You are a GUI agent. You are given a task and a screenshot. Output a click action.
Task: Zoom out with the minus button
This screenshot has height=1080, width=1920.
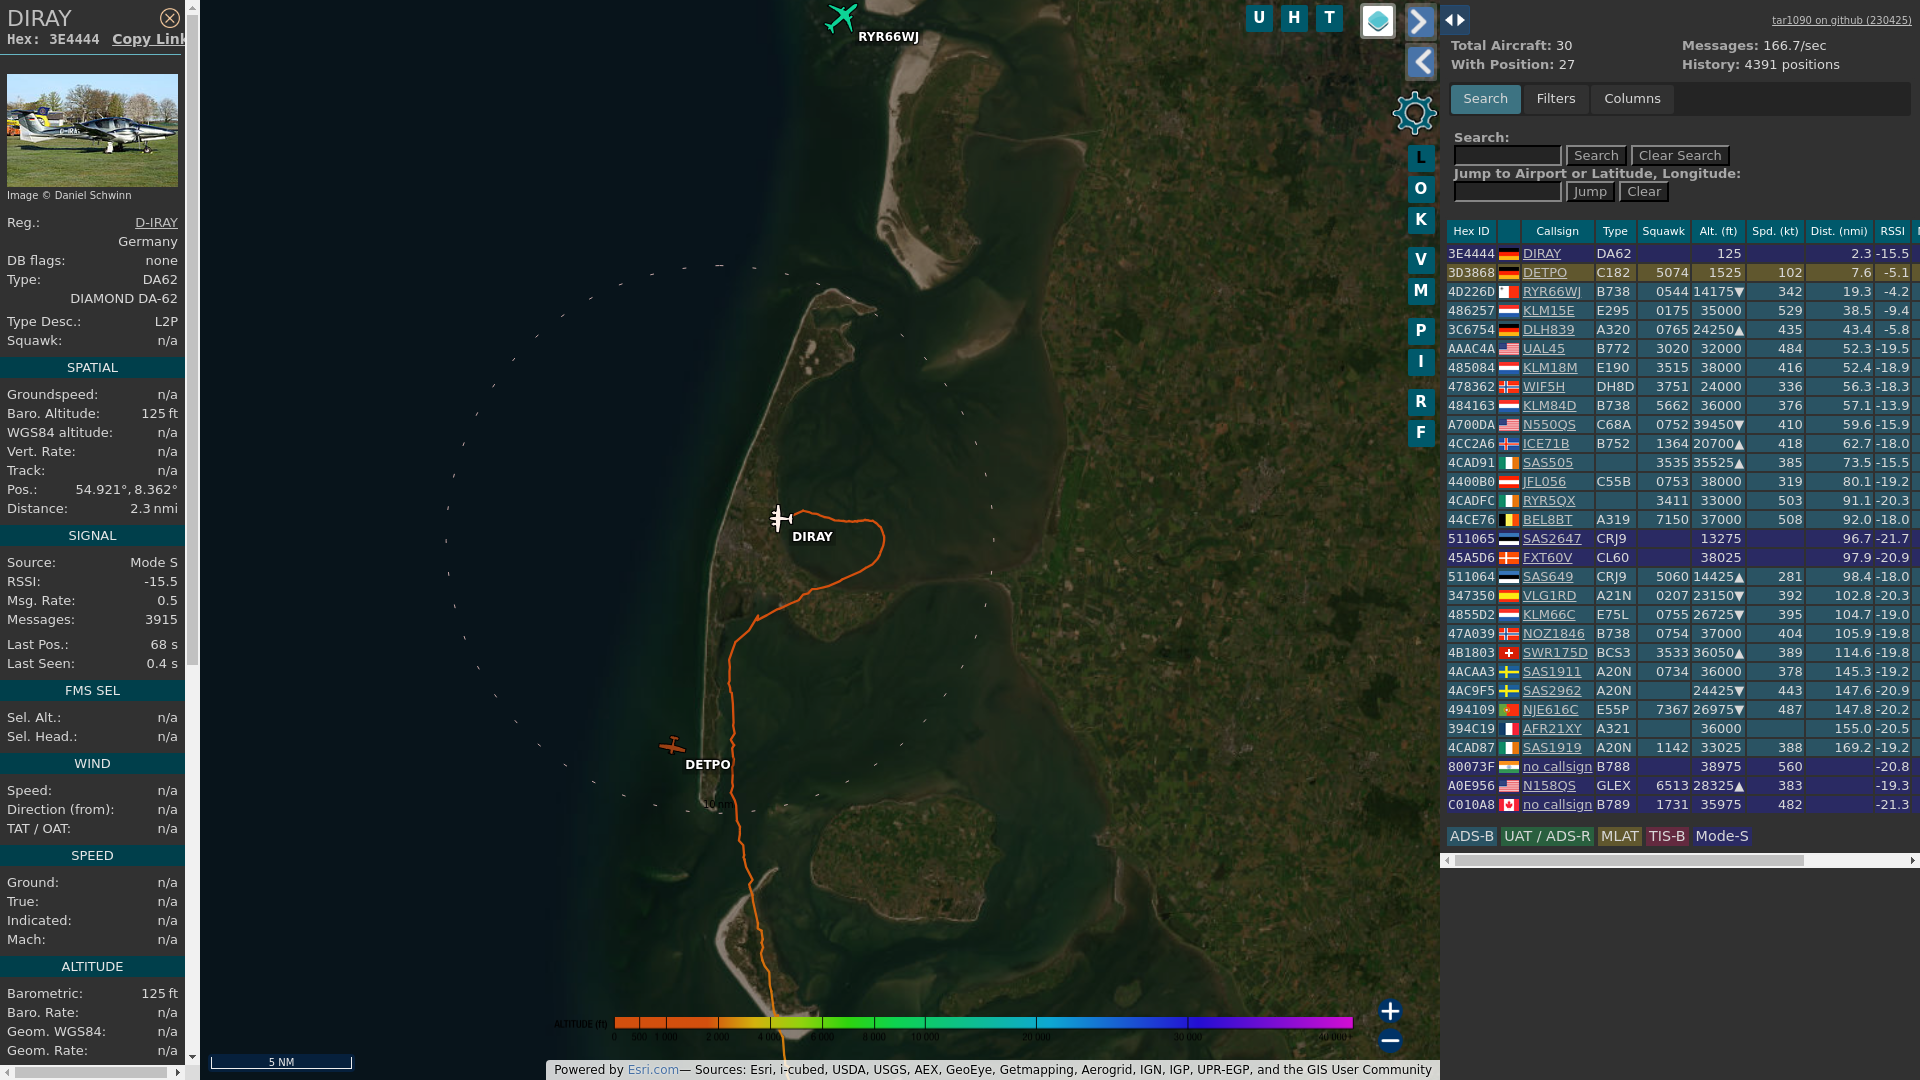click(x=1390, y=1041)
